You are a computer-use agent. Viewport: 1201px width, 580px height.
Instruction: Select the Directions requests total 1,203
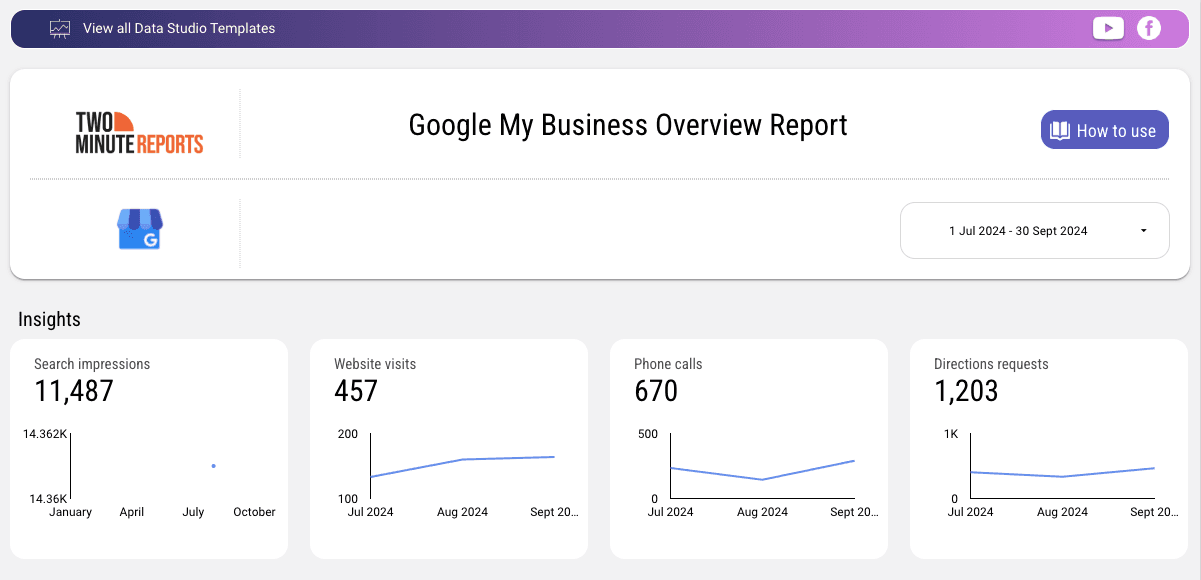(965, 391)
